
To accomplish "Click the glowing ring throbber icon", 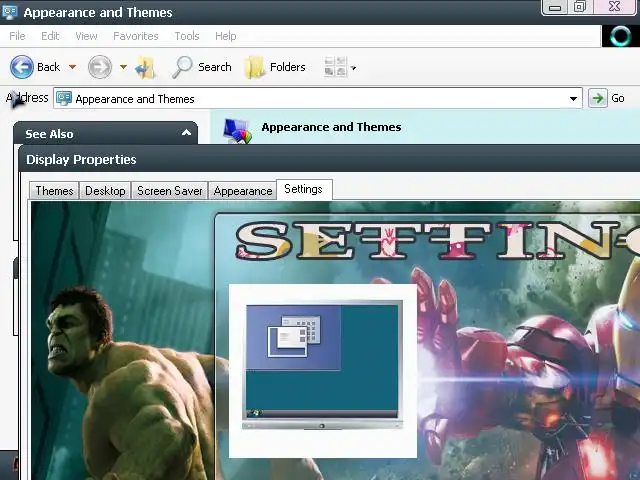I will tap(620, 36).
